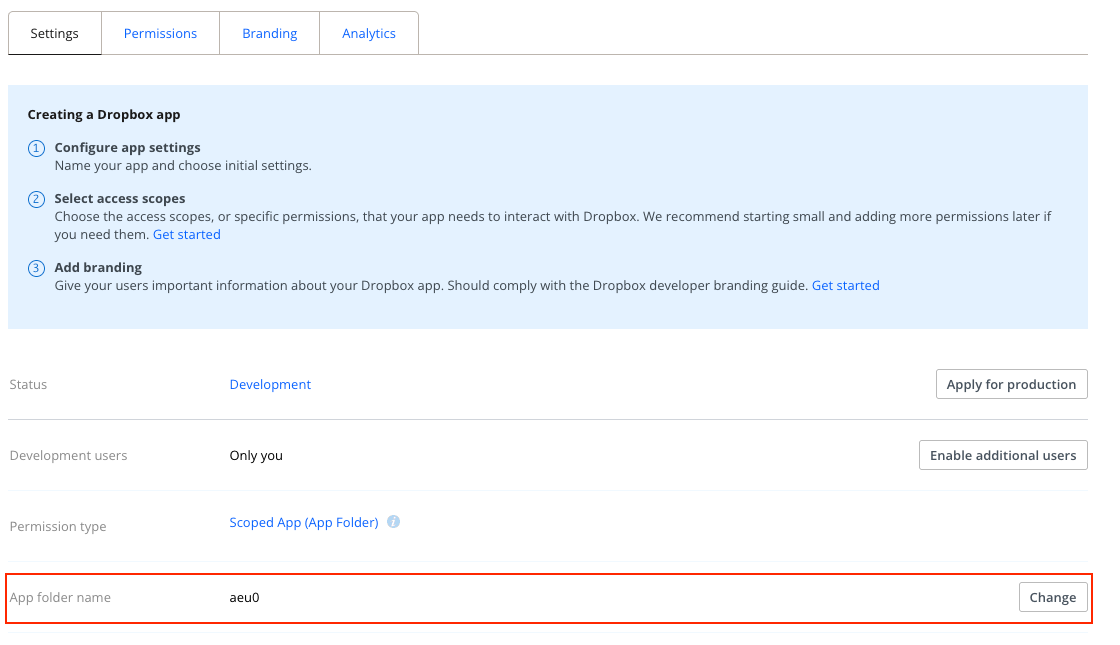
Task: Click the App folder name label
Action: click(60, 597)
